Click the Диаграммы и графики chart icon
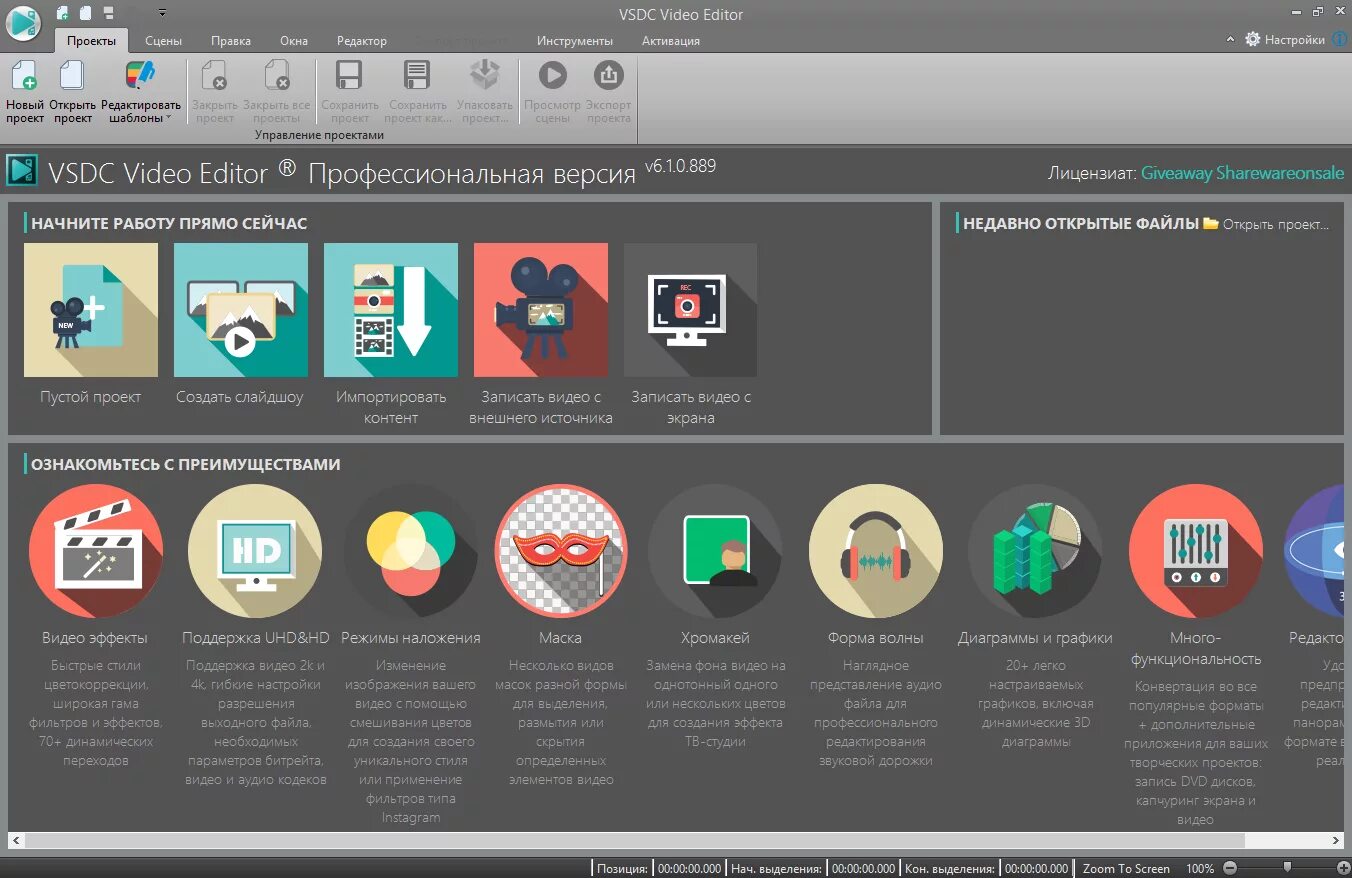Image resolution: width=1352 pixels, height=878 pixels. (1035, 552)
